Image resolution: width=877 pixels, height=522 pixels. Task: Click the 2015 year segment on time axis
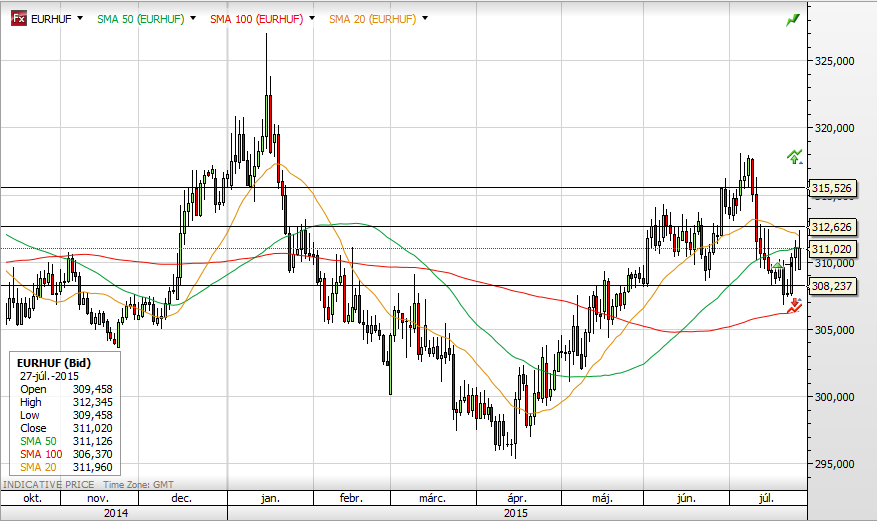(x=516, y=512)
